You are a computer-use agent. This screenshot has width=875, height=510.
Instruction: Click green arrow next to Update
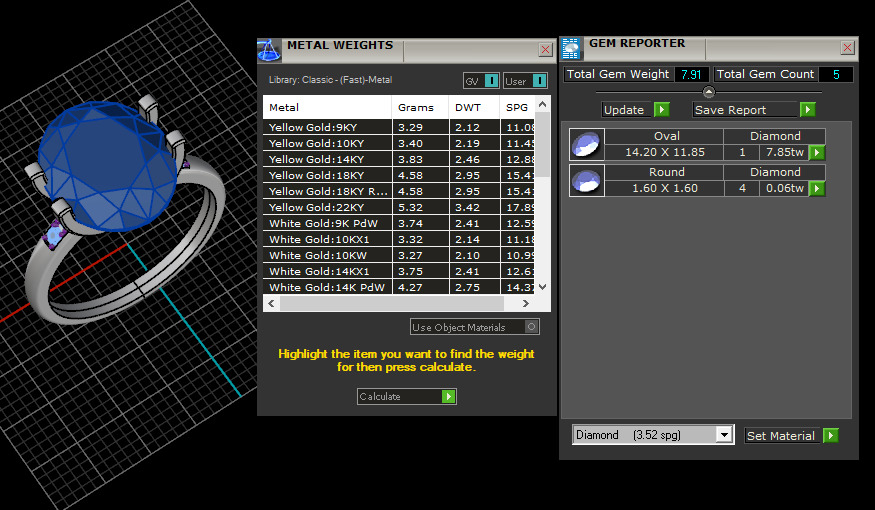(662, 109)
